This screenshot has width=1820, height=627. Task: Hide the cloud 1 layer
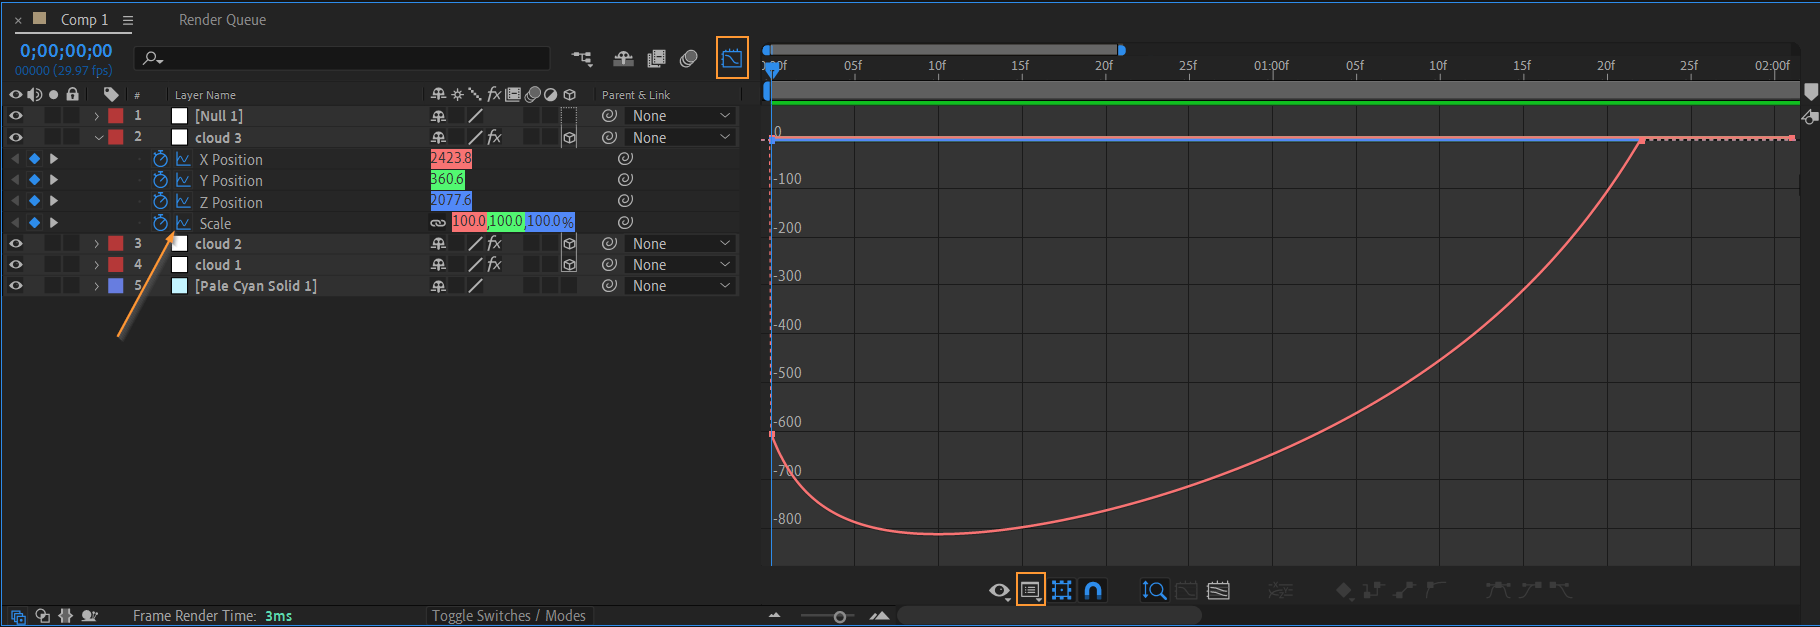point(16,264)
